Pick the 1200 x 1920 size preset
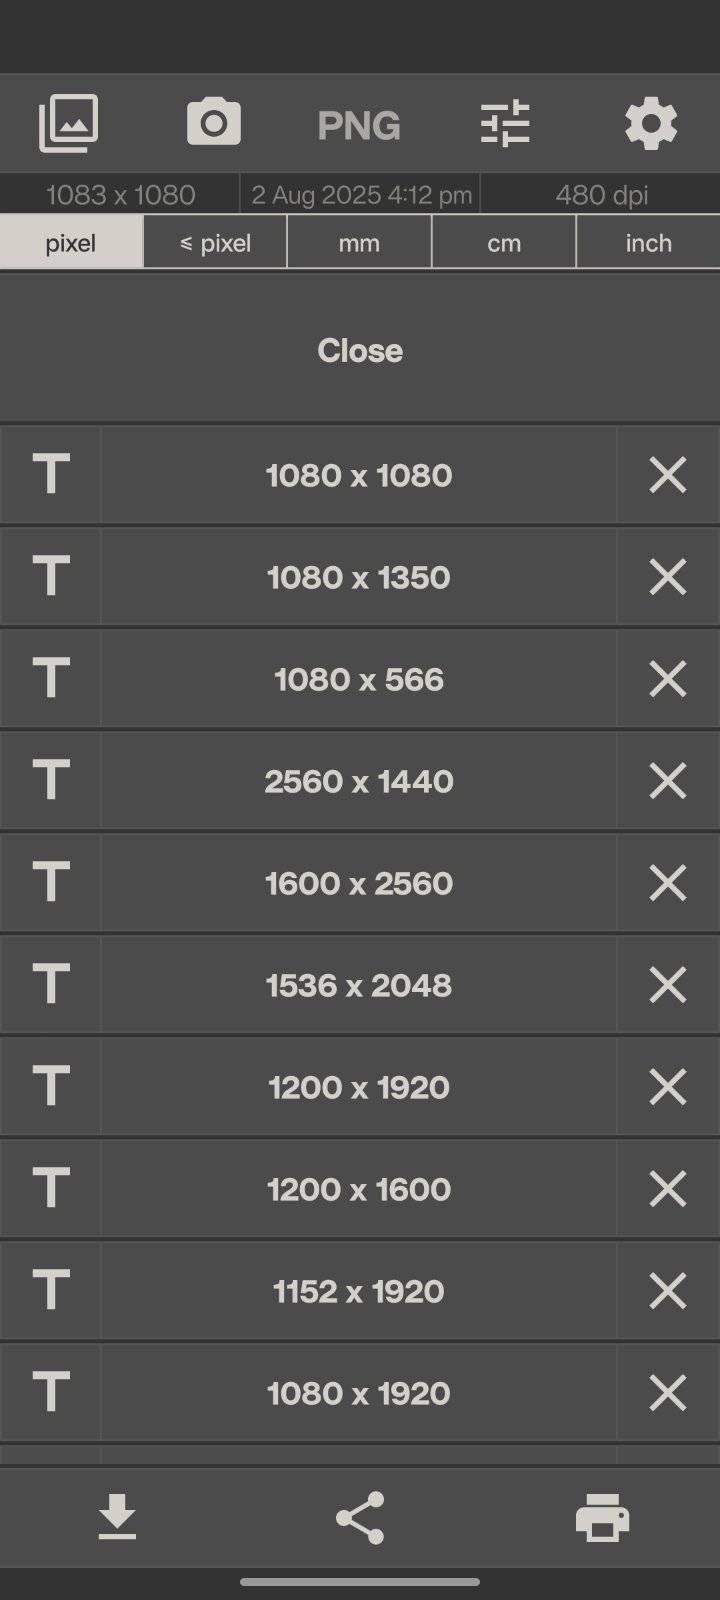Image resolution: width=720 pixels, height=1600 pixels. pyautogui.click(x=359, y=1087)
